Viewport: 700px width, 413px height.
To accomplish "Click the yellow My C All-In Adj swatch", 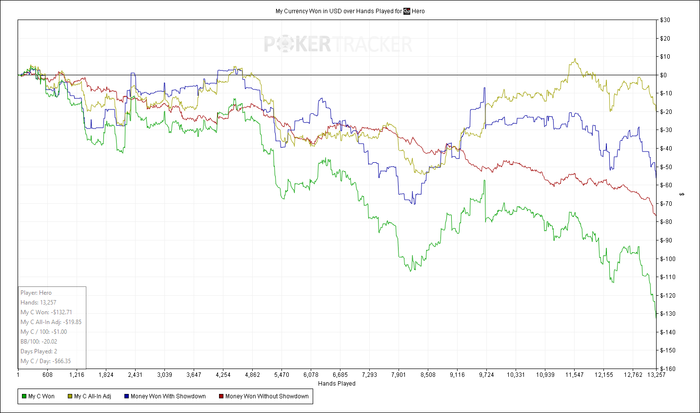I will click(70, 396).
